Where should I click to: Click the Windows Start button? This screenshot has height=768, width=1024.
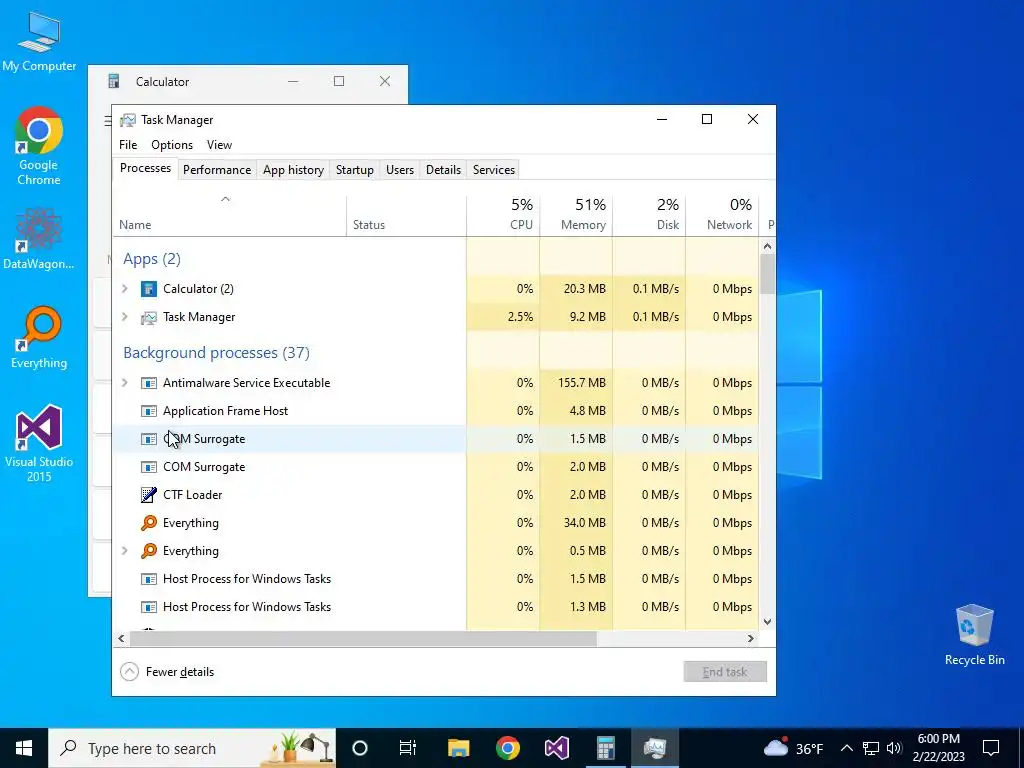tap(24, 748)
